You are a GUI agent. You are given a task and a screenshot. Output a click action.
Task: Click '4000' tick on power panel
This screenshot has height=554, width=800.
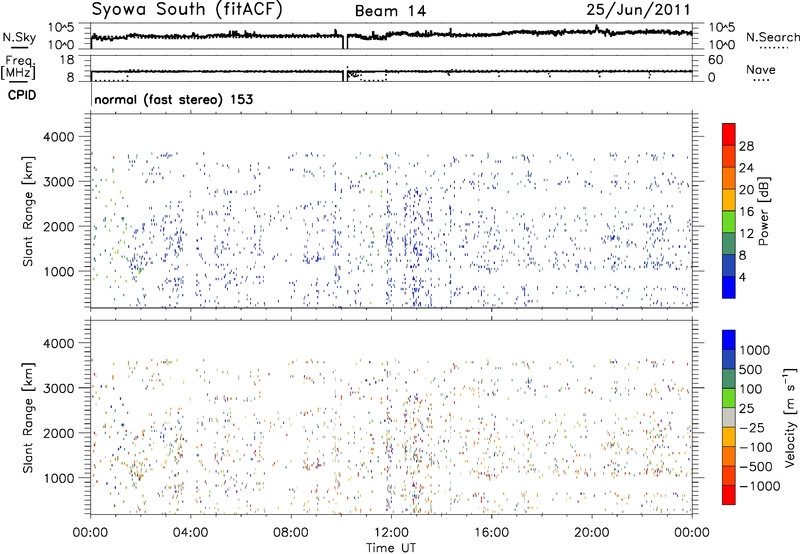[59, 137]
